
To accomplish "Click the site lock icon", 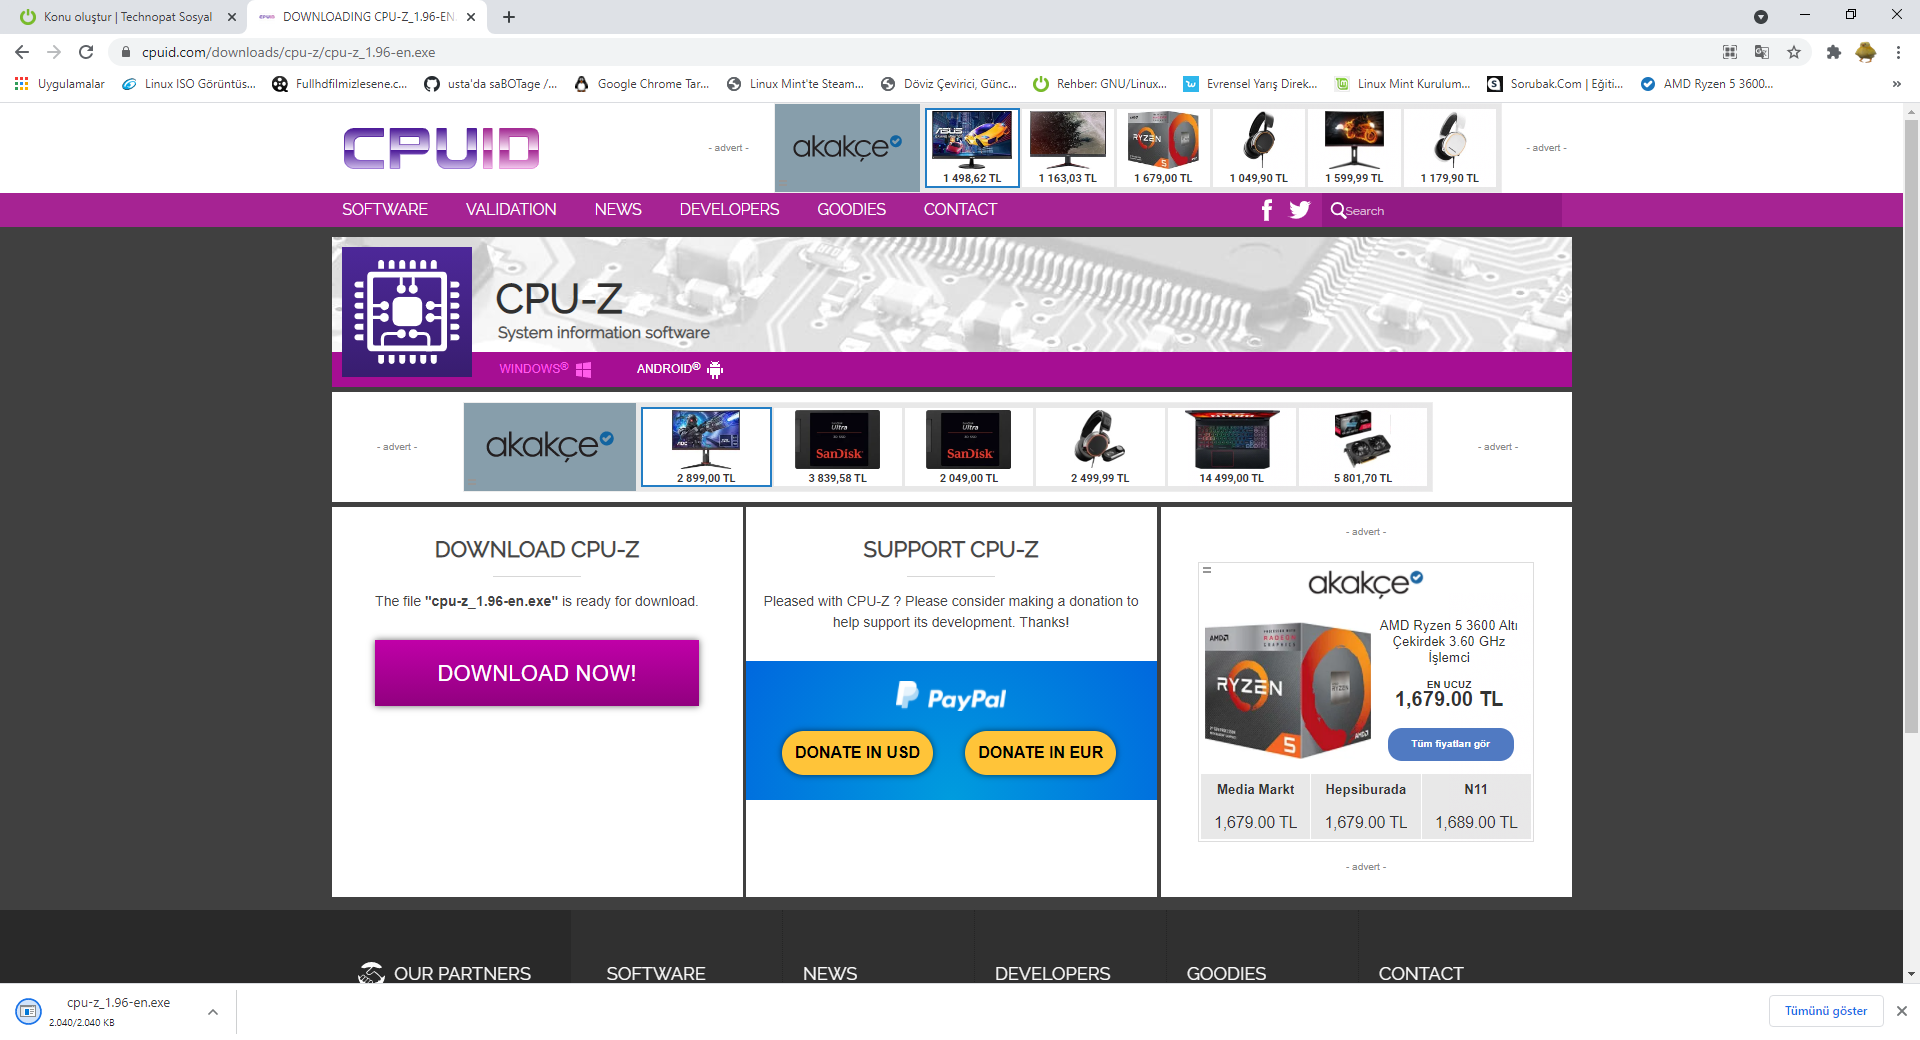I will [126, 52].
